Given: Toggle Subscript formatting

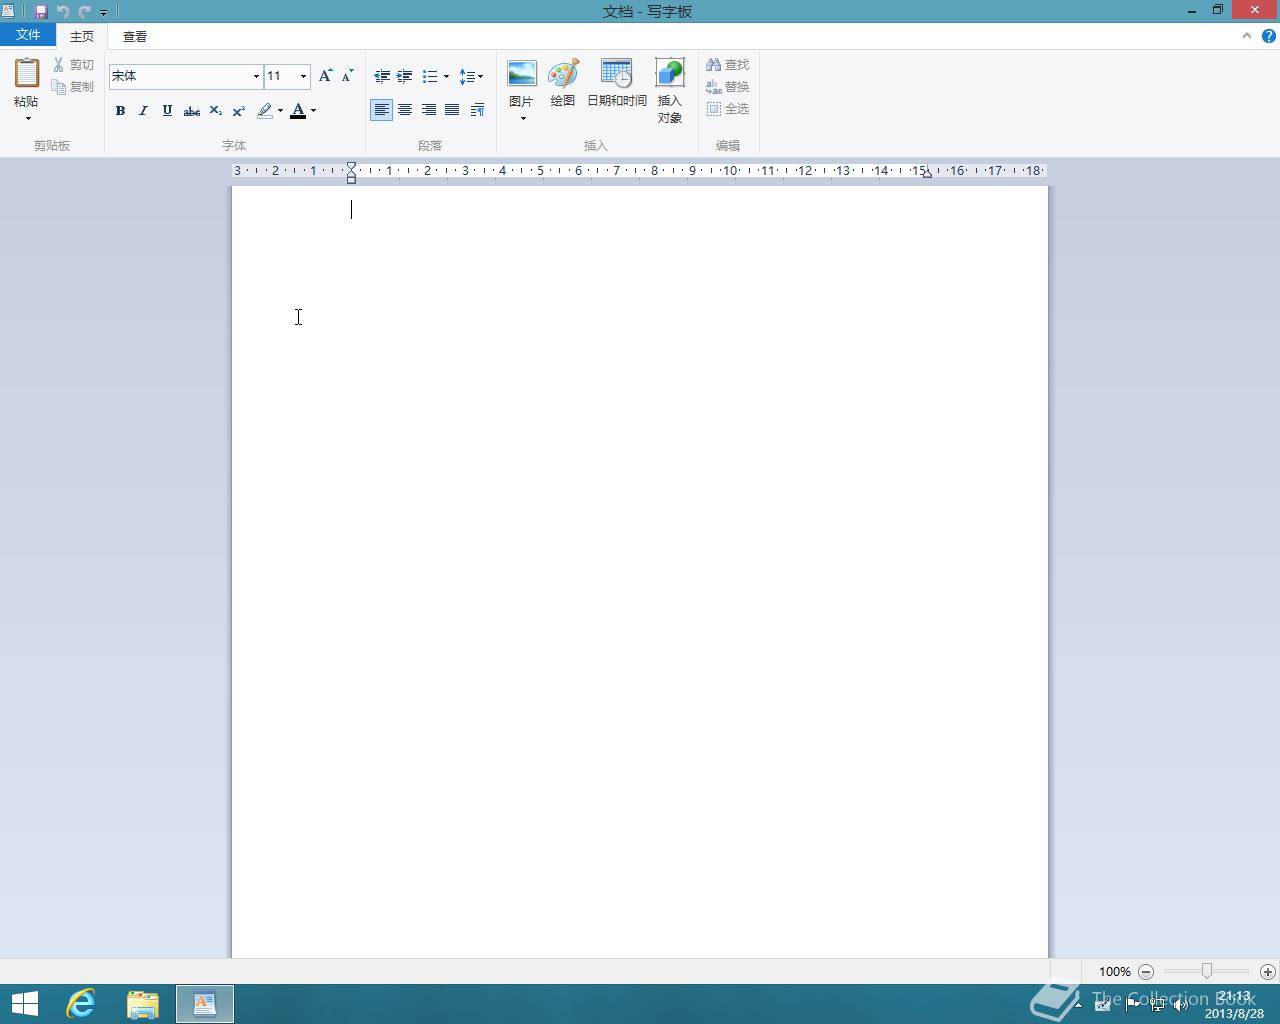Looking at the screenshot, I should pos(215,111).
